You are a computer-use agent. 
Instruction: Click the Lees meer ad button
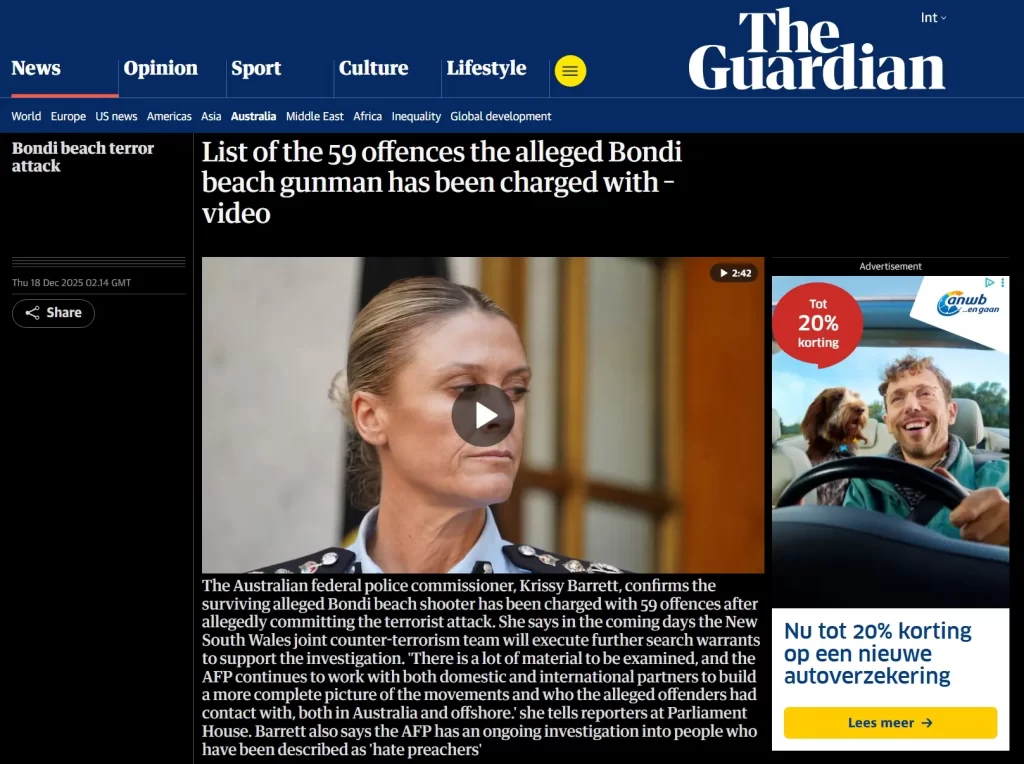pos(890,723)
